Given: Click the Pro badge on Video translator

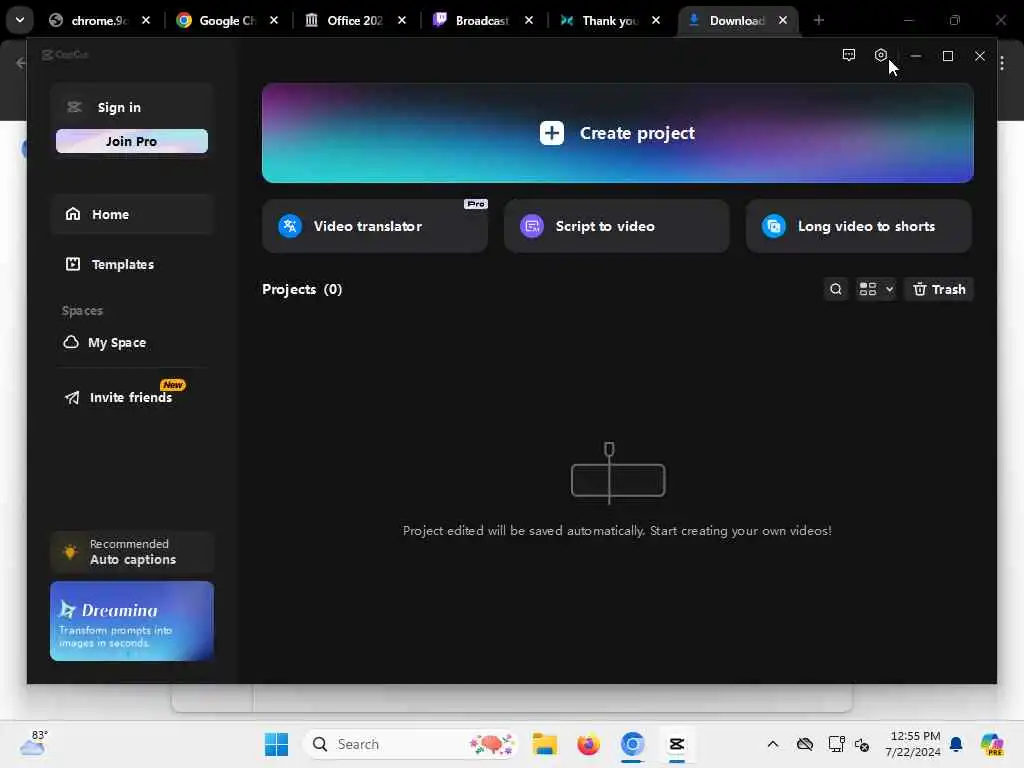Looking at the screenshot, I should click(x=475, y=204).
